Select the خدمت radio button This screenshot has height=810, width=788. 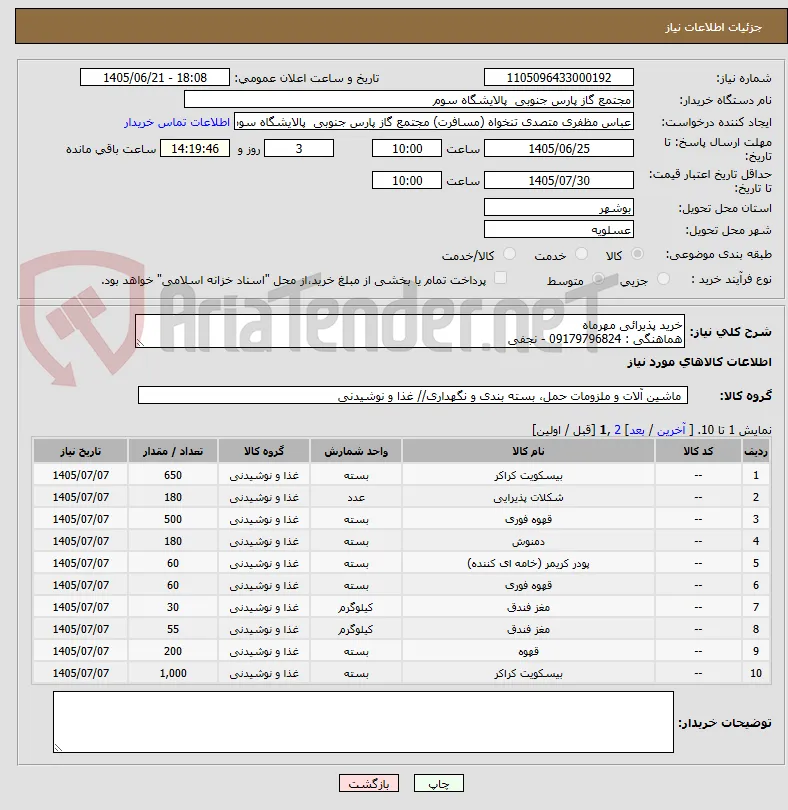(x=581, y=254)
